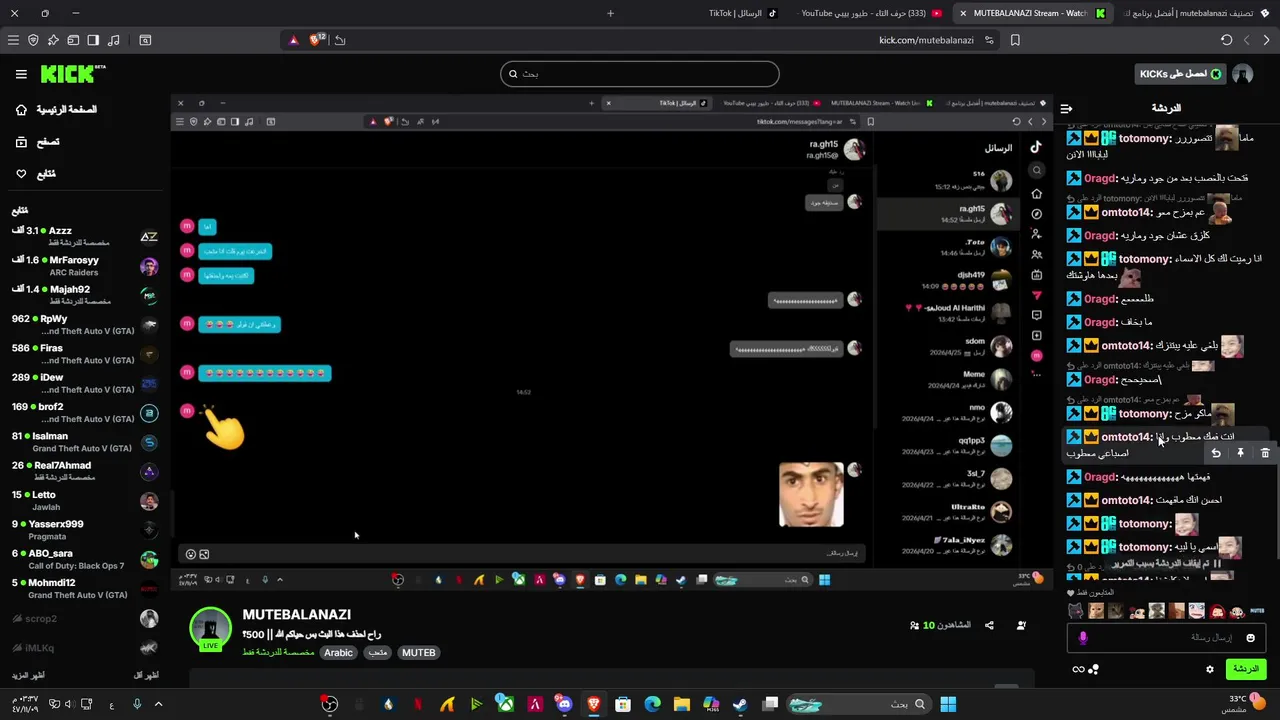Open the streamer LIVE avatar

211,628
